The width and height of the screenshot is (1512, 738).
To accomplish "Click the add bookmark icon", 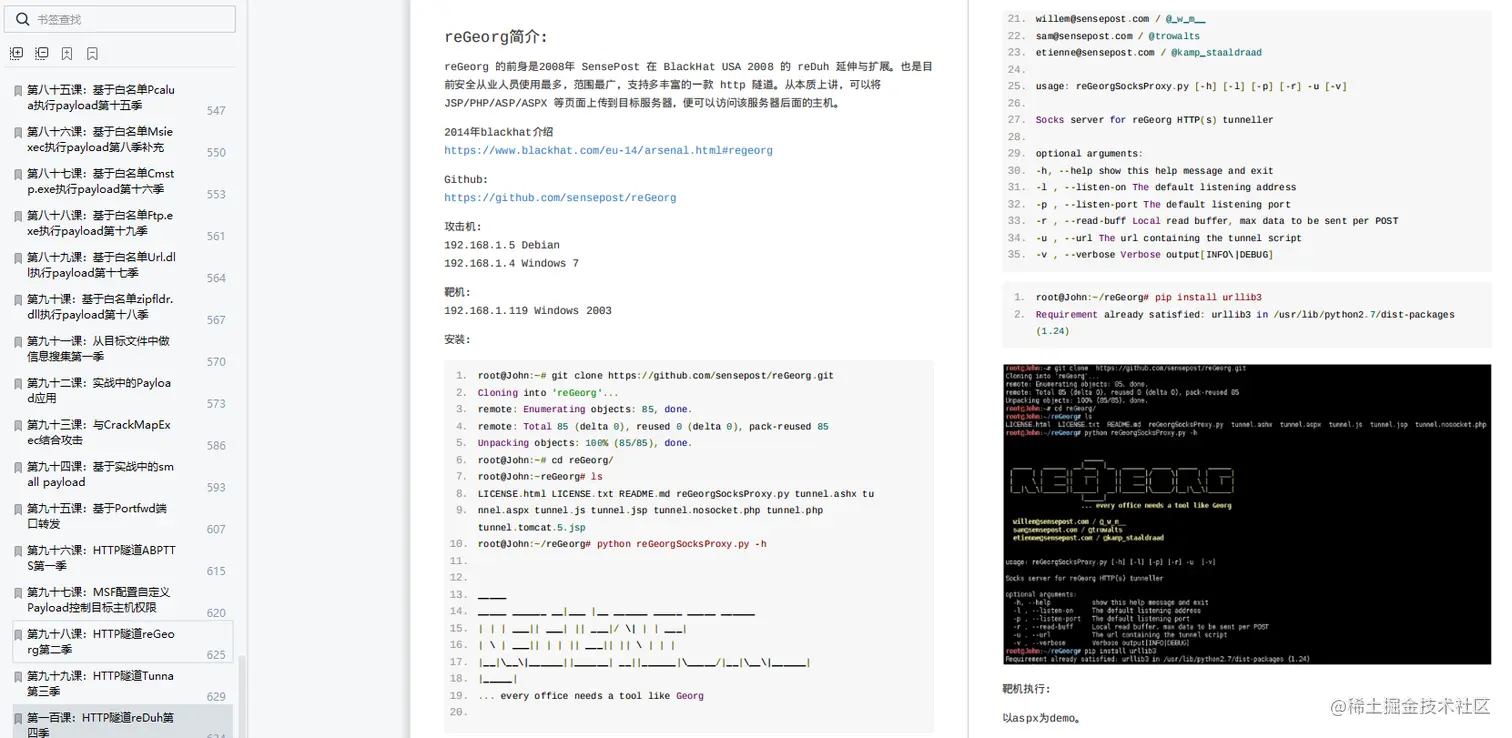I will [67, 53].
